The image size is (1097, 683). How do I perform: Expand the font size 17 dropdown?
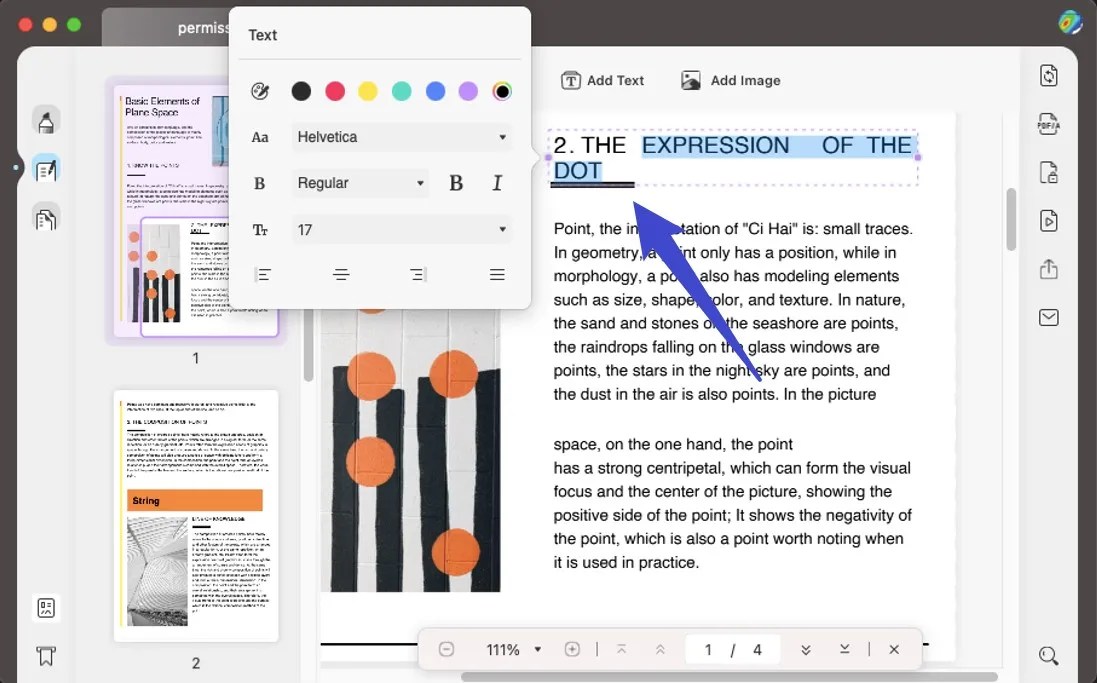402,230
